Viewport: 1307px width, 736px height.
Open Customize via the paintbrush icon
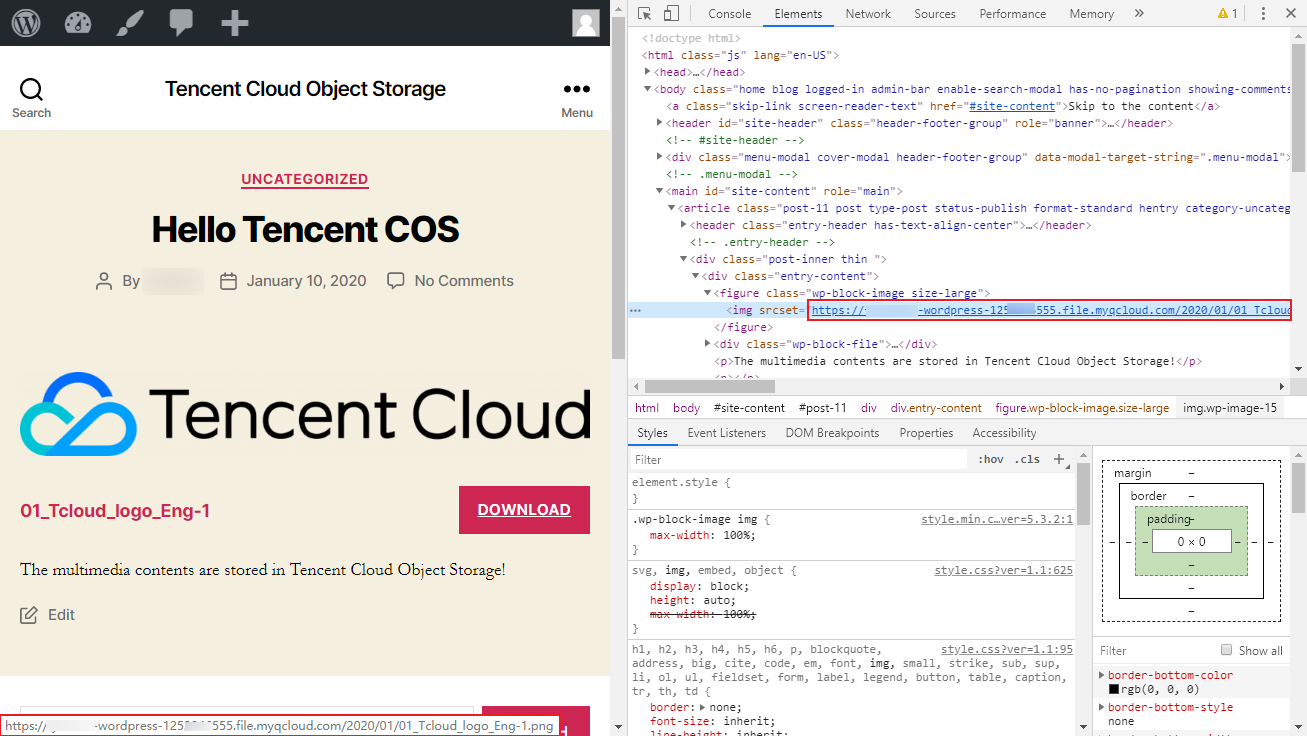click(x=130, y=22)
